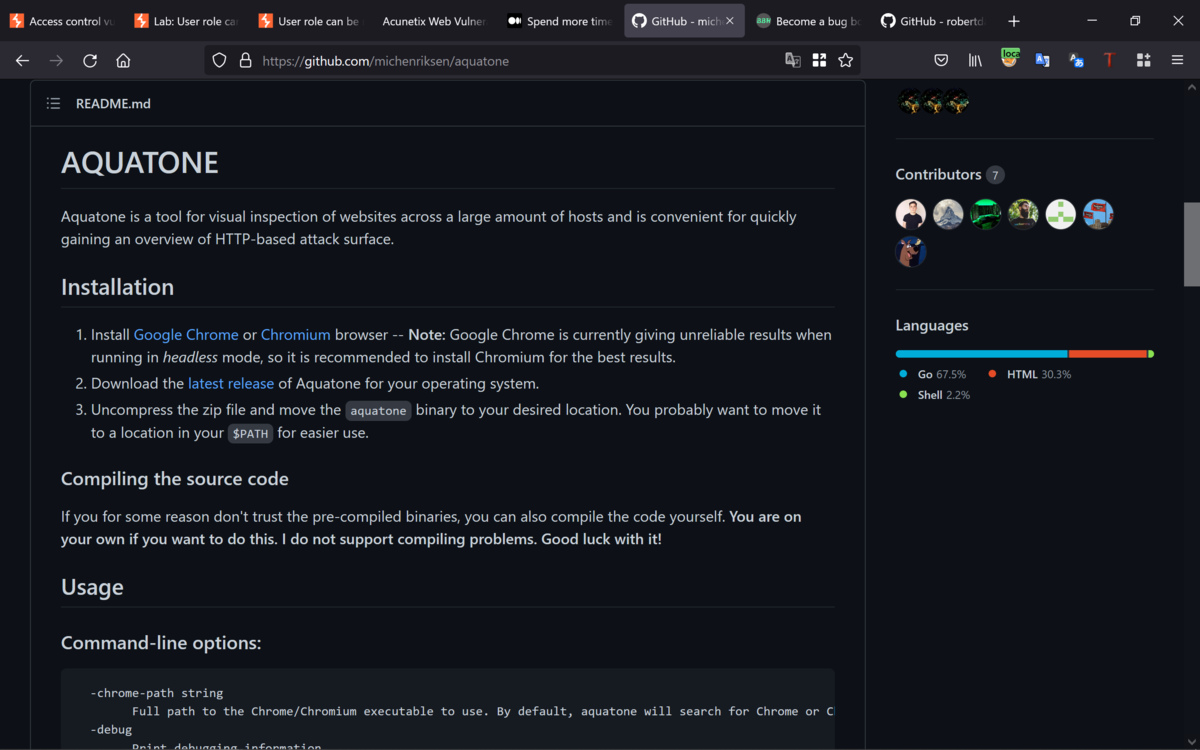Open first contributor avatar profile
This screenshot has width=1200, height=750.
[911, 214]
